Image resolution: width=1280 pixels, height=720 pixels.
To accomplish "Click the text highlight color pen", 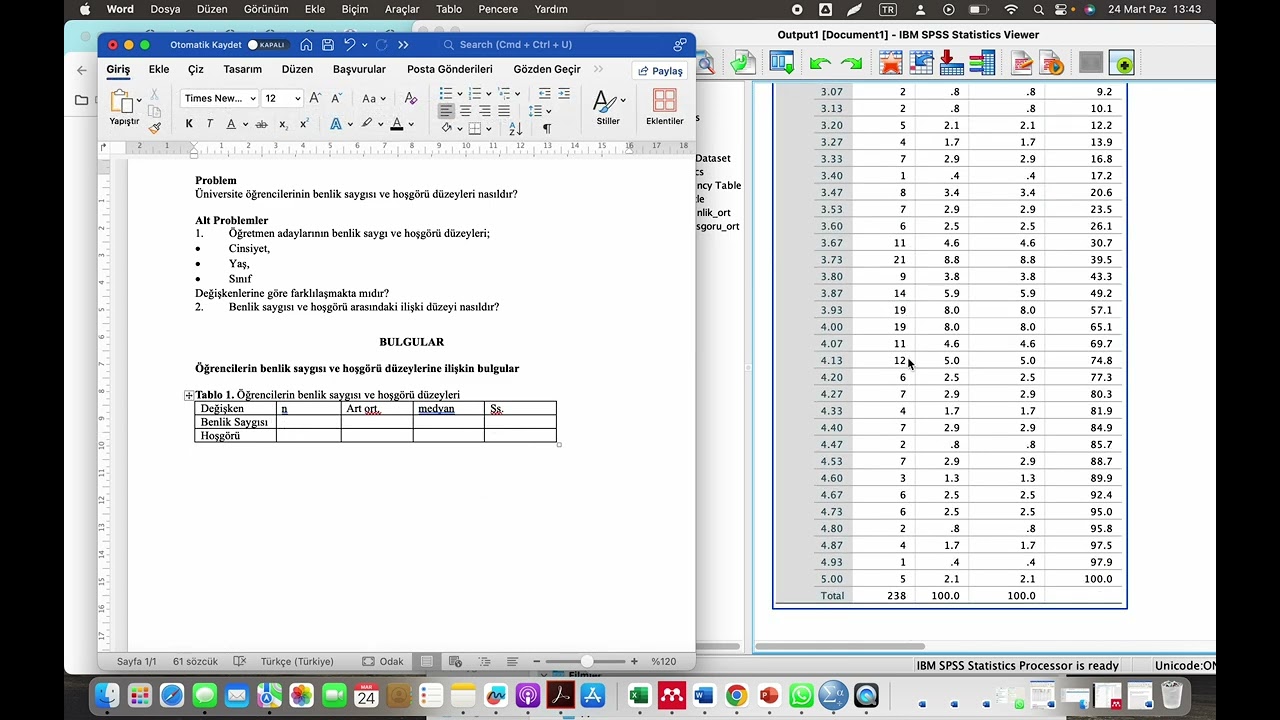I will pyautogui.click(x=367, y=124).
